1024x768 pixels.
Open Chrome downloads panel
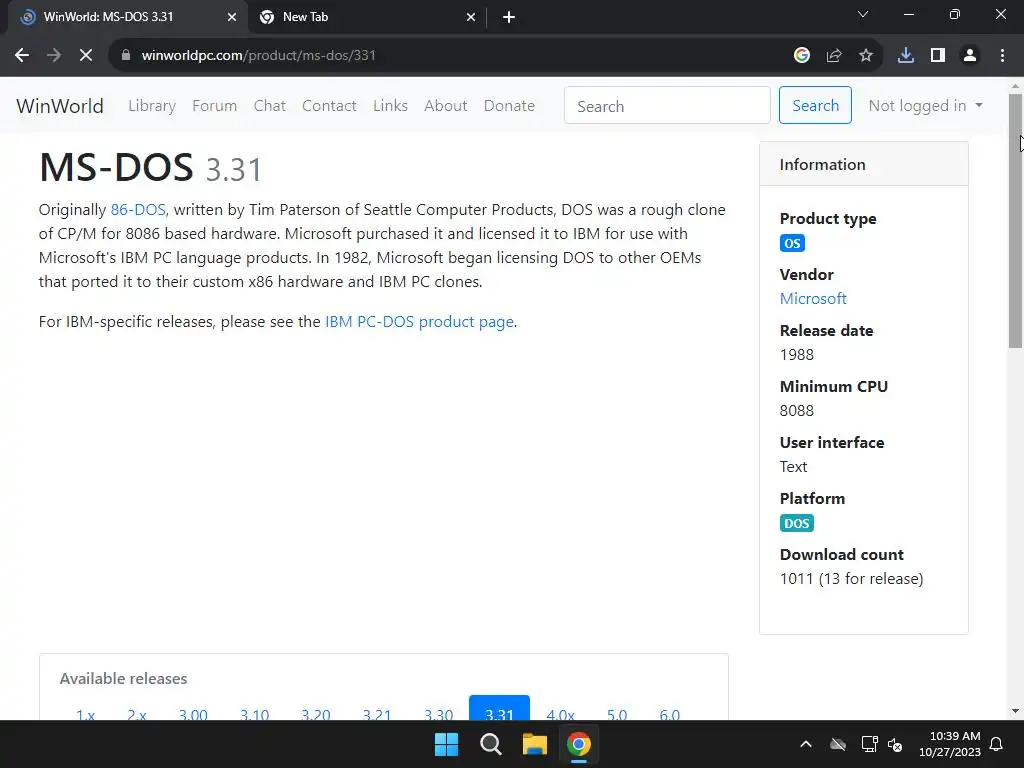[906, 56]
